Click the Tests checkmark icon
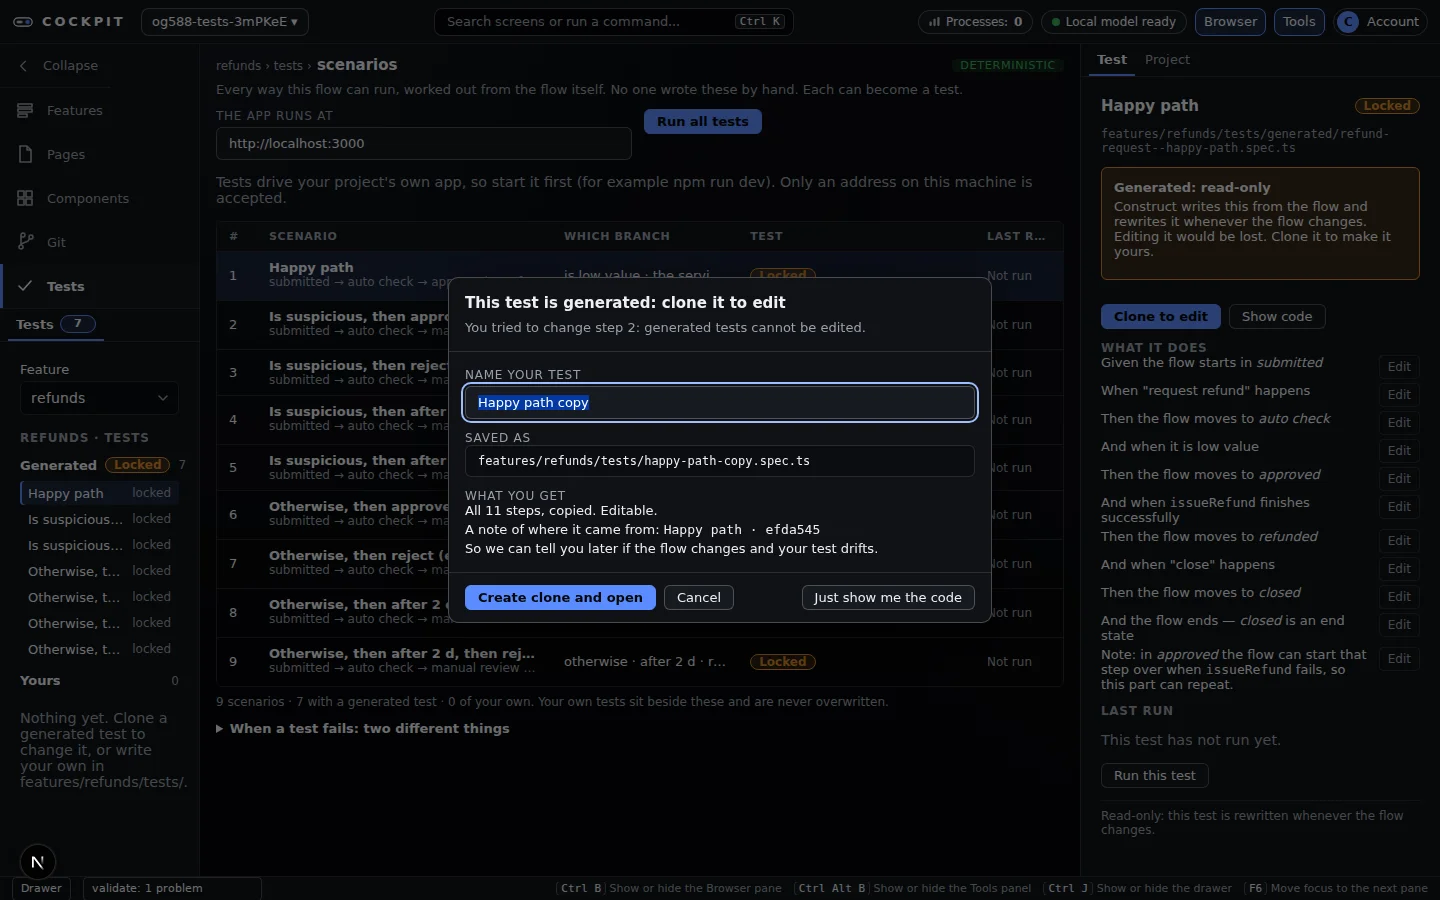The height and width of the screenshot is (900, 1440). pos(25,286)
